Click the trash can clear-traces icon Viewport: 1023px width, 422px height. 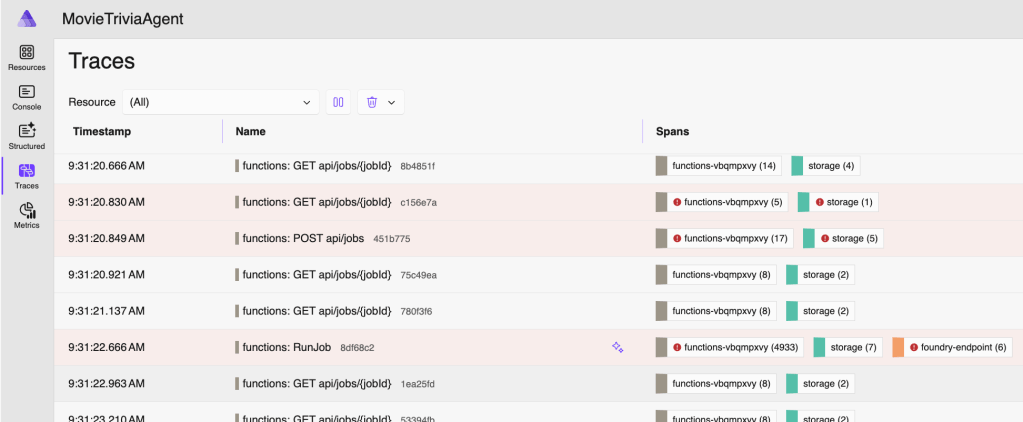[371, 102]
